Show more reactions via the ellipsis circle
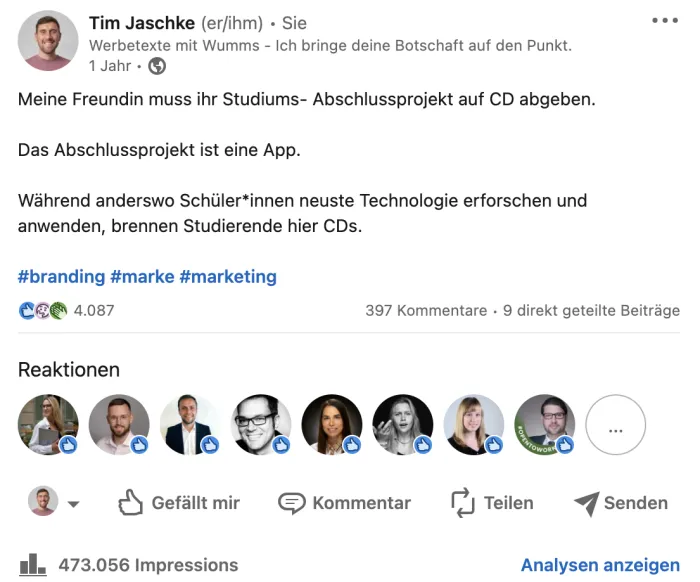700x582 pixels. coord(615,425)
